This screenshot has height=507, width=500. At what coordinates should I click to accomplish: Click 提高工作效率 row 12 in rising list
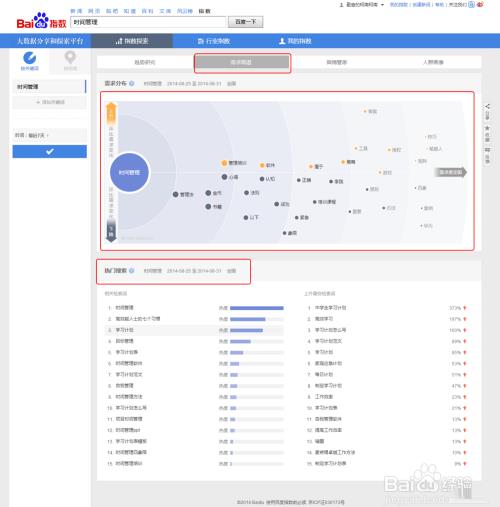pyautogui.click(x=328, y=430)
